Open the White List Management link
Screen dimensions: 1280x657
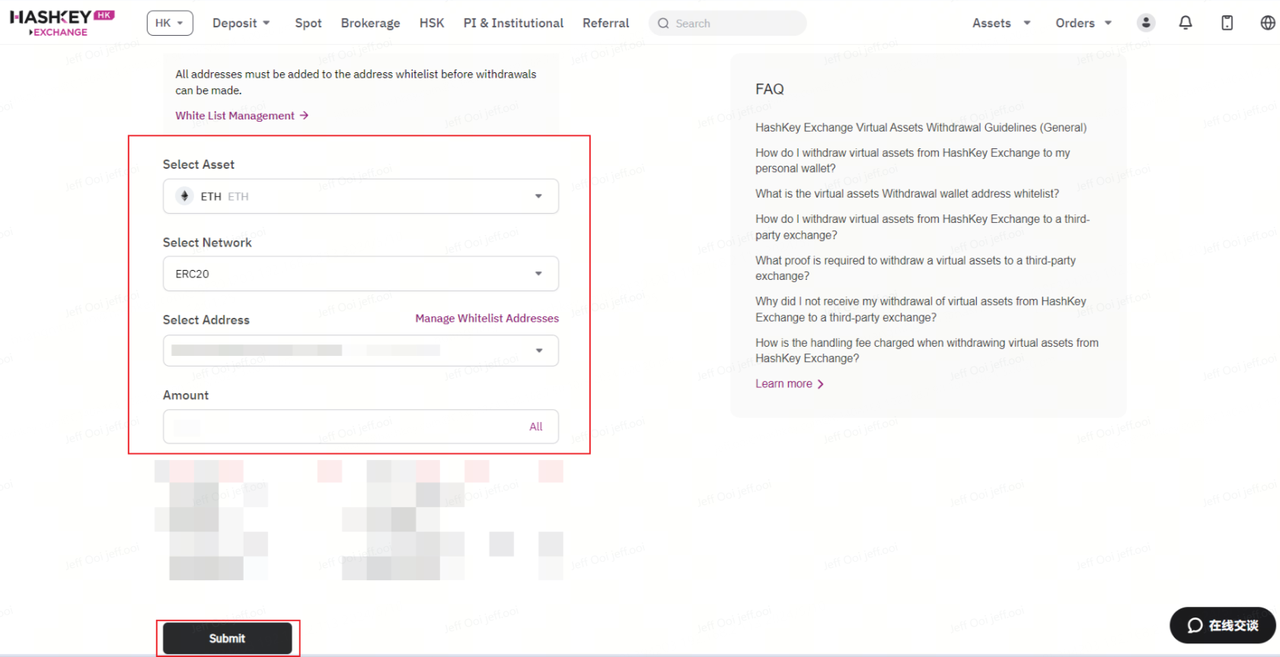[241, 116]
